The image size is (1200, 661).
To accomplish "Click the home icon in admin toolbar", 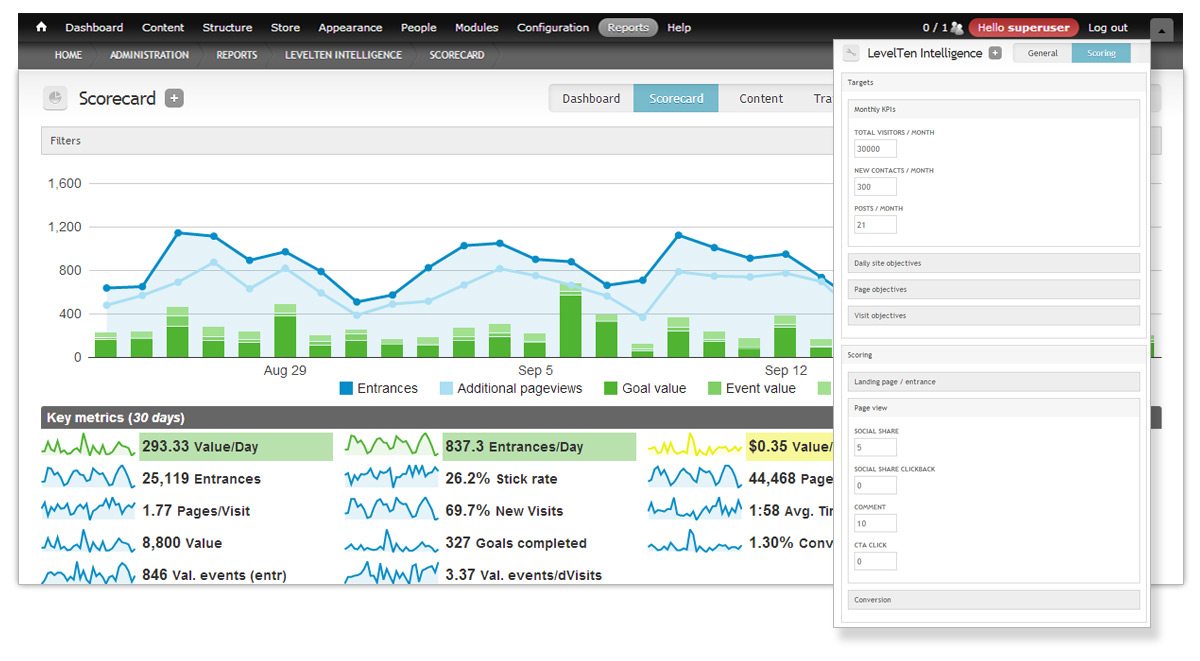I will click(41, 28).
